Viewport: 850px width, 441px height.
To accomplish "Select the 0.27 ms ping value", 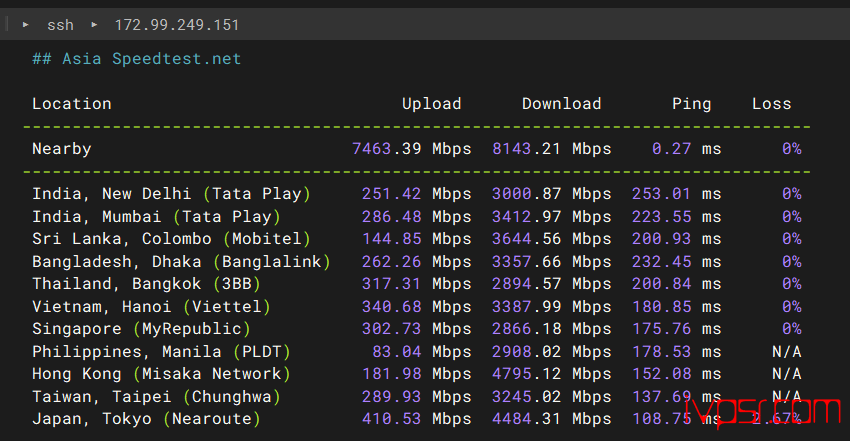I will [x=687, y=148].
